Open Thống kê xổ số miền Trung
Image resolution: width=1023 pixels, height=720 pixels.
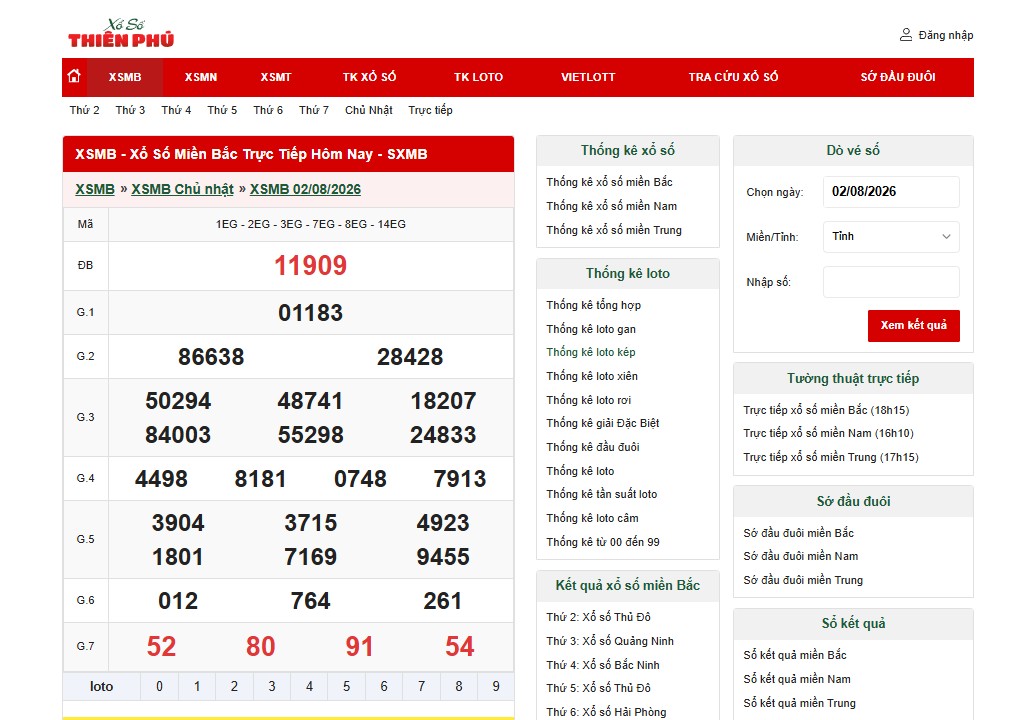[614, 230]
